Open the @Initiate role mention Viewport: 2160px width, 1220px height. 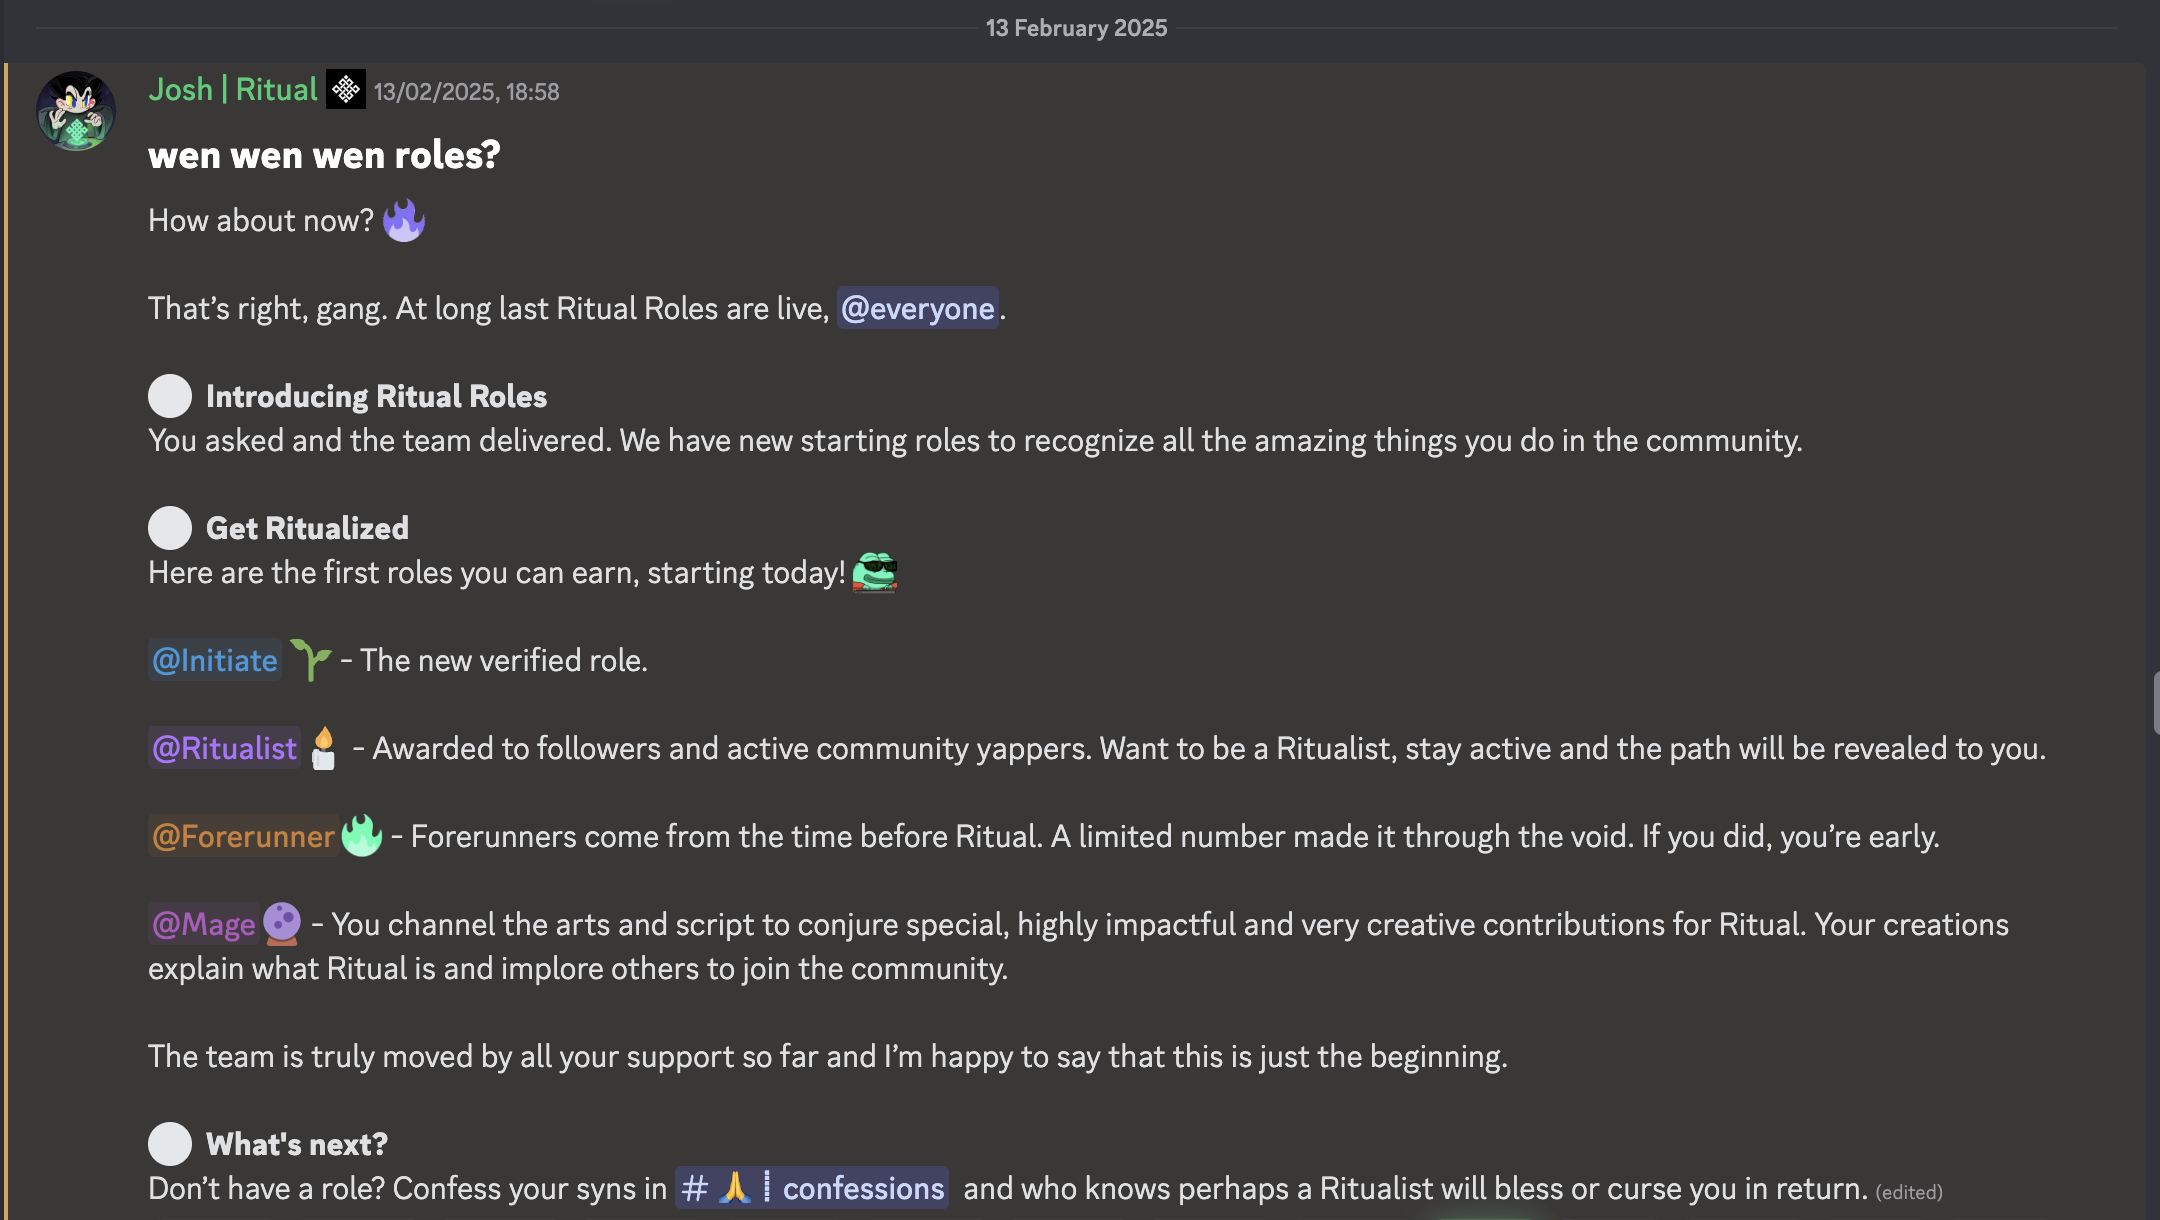215,660
